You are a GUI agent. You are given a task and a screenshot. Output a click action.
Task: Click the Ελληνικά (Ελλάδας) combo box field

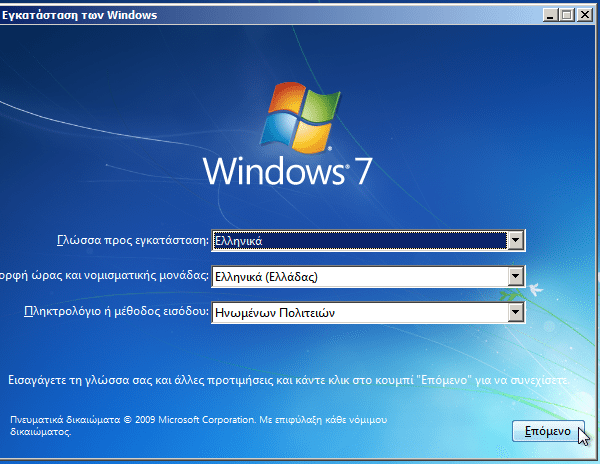click(368, 276)
